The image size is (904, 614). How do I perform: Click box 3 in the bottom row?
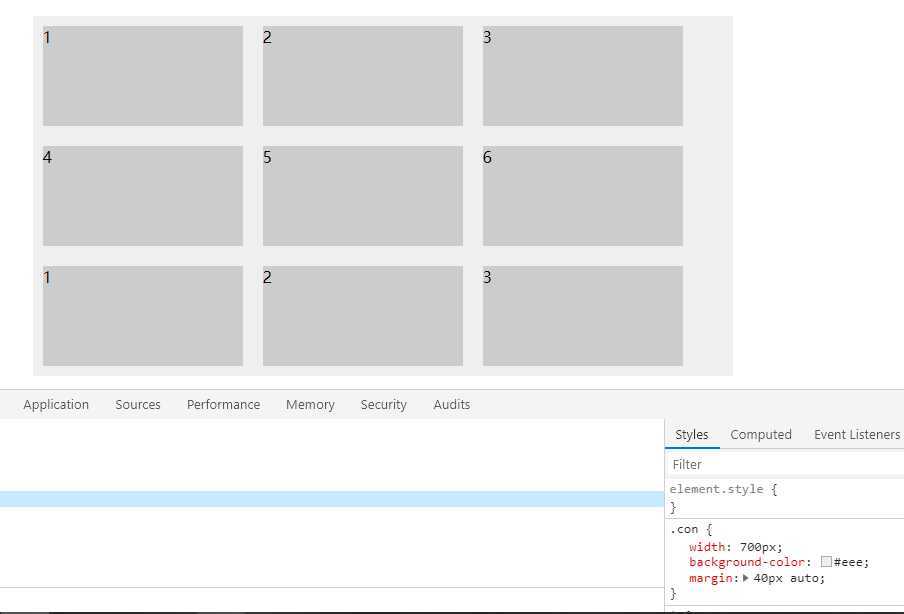(583, 316)
